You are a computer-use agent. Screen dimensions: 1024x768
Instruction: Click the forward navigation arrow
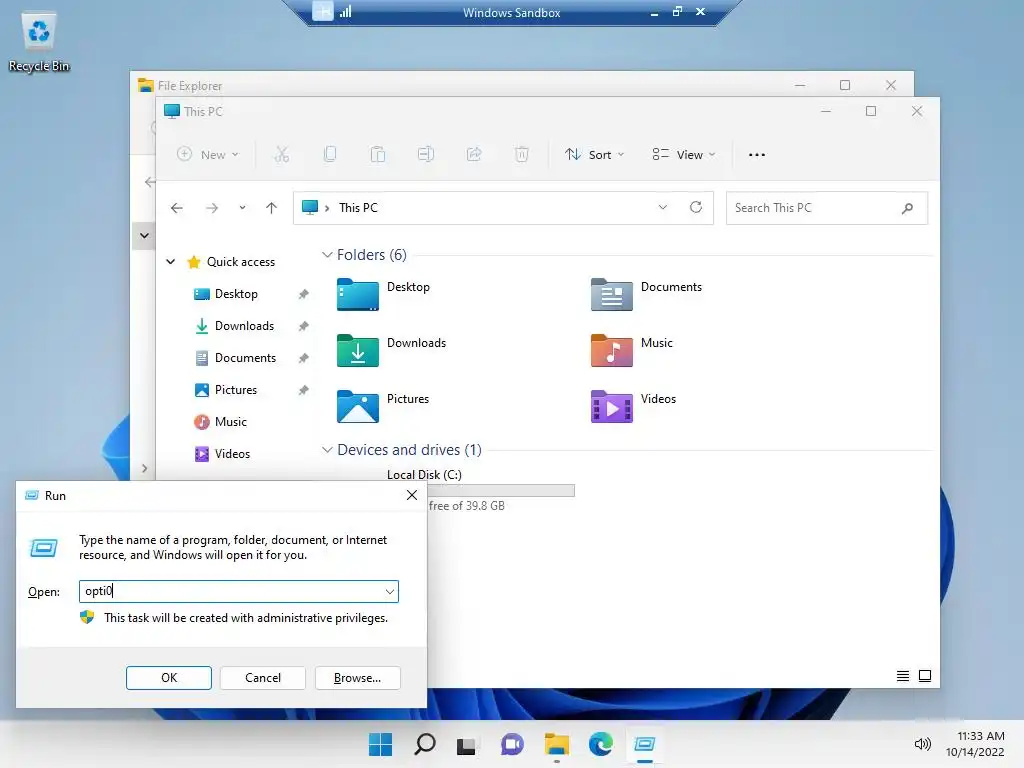click(212, 208)
